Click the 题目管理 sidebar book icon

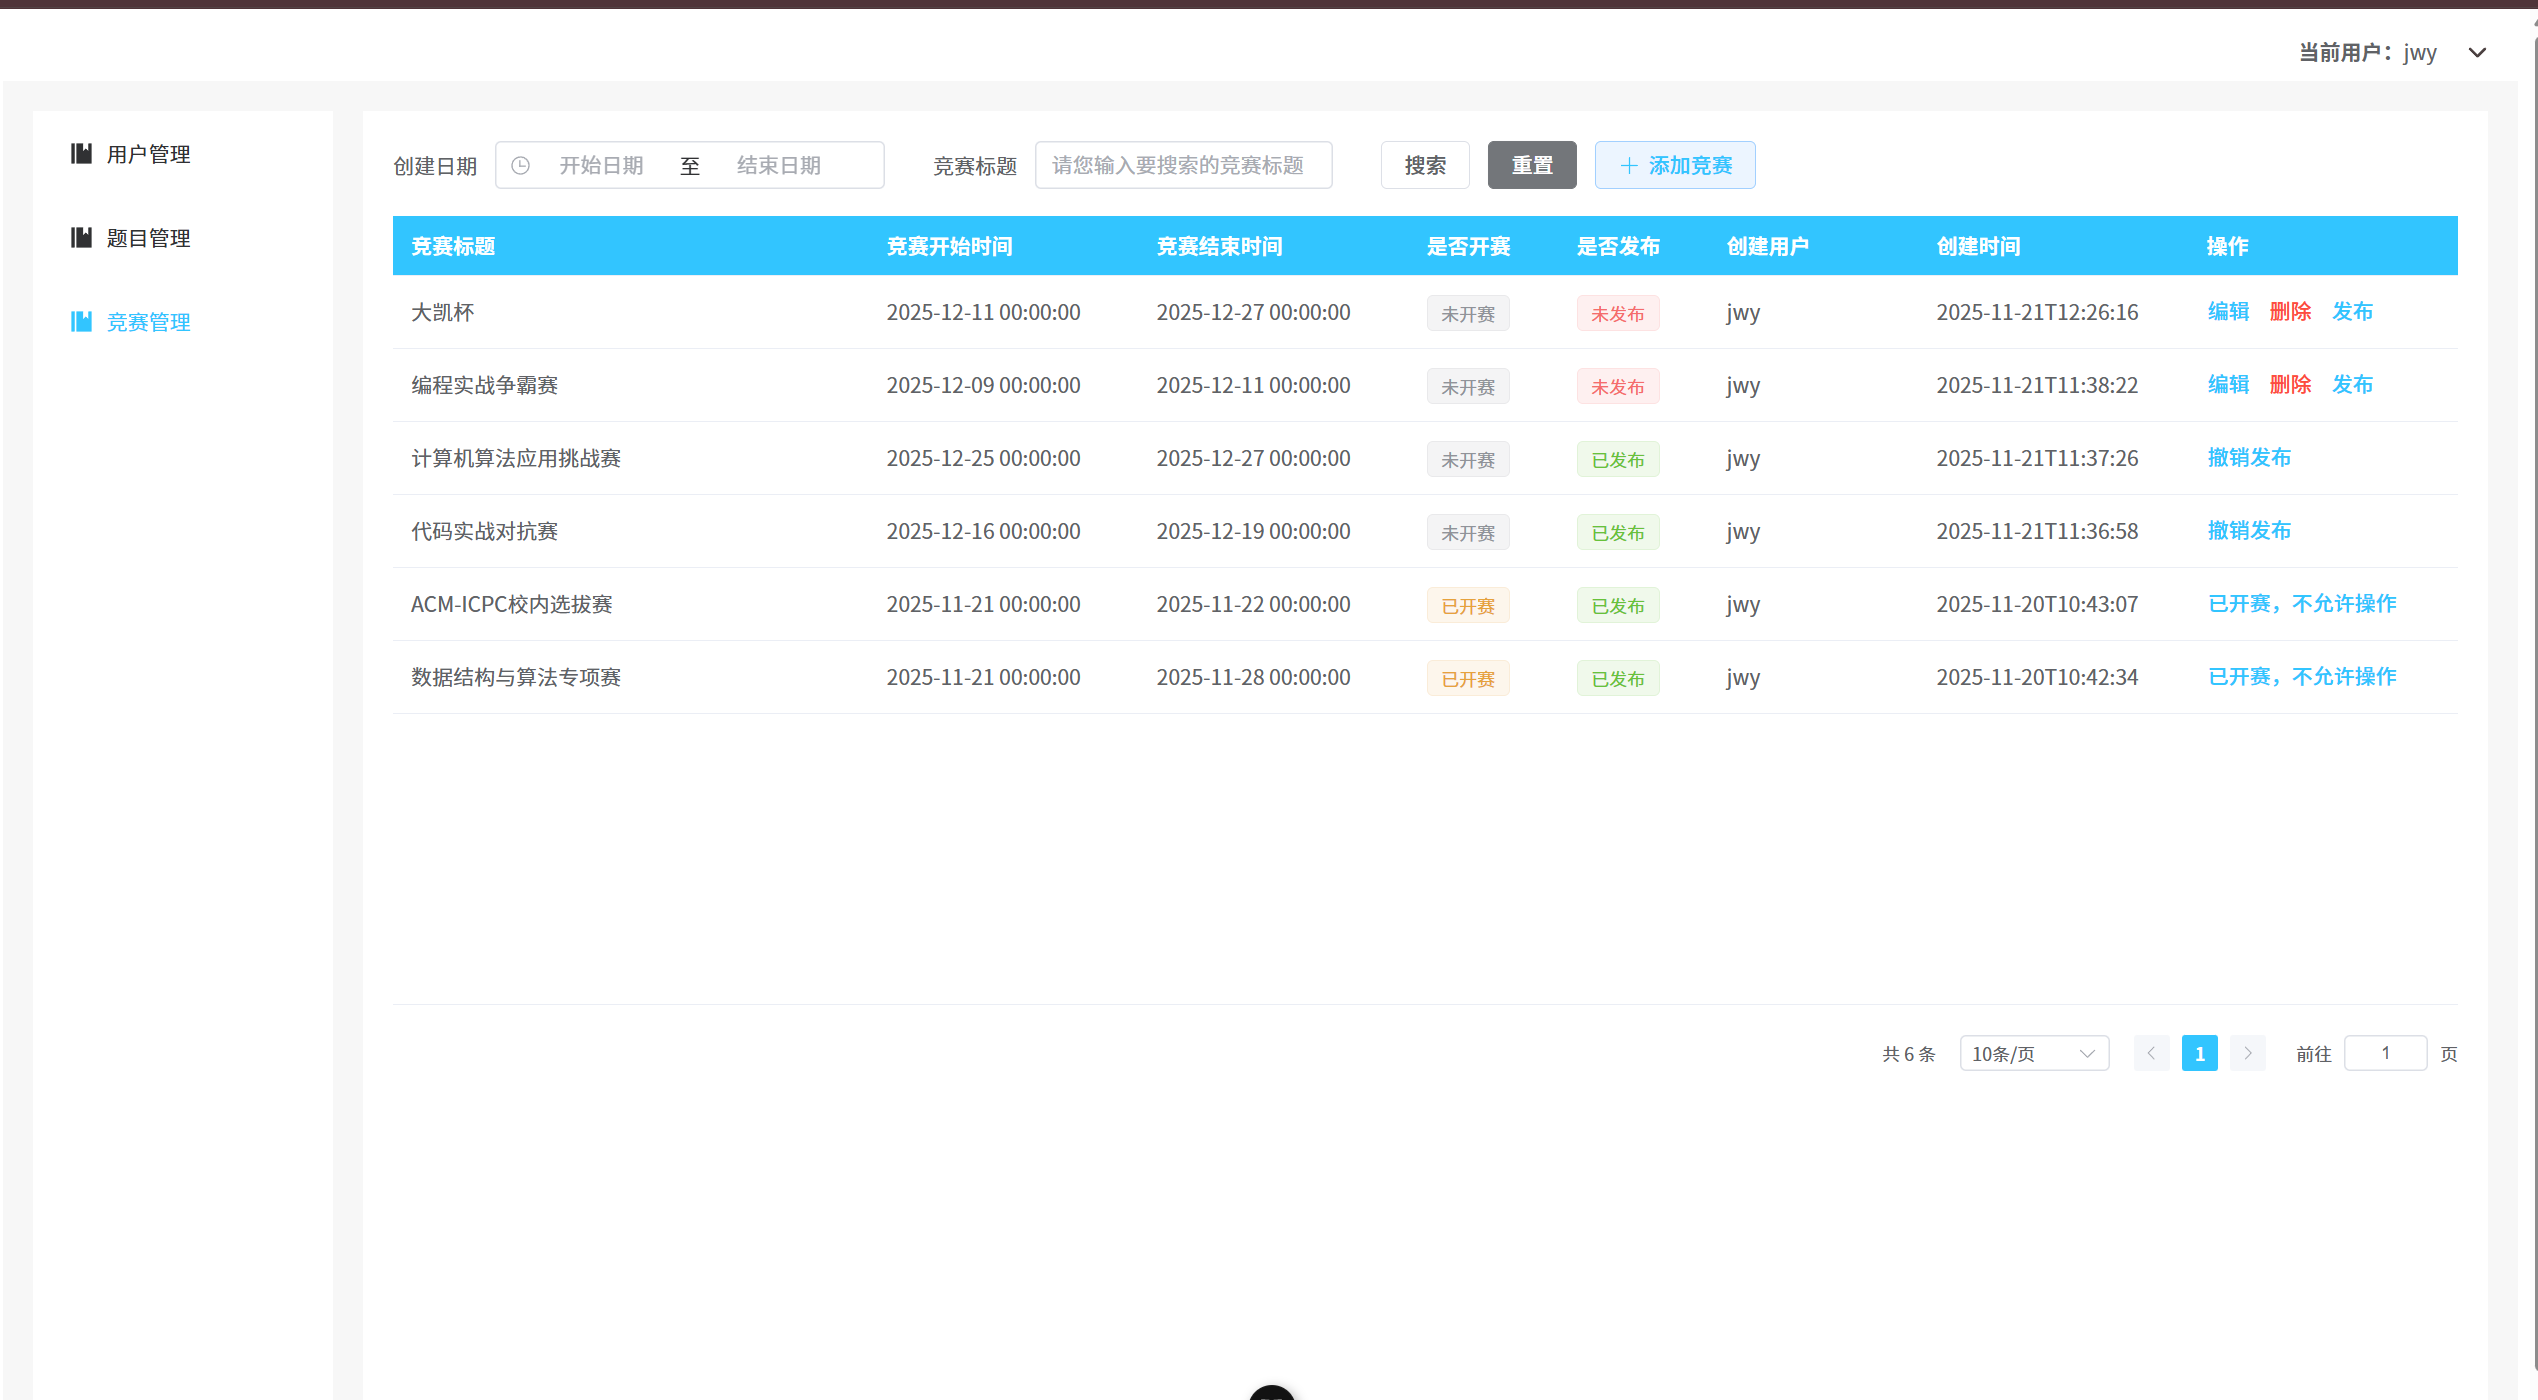coord(81,237)
